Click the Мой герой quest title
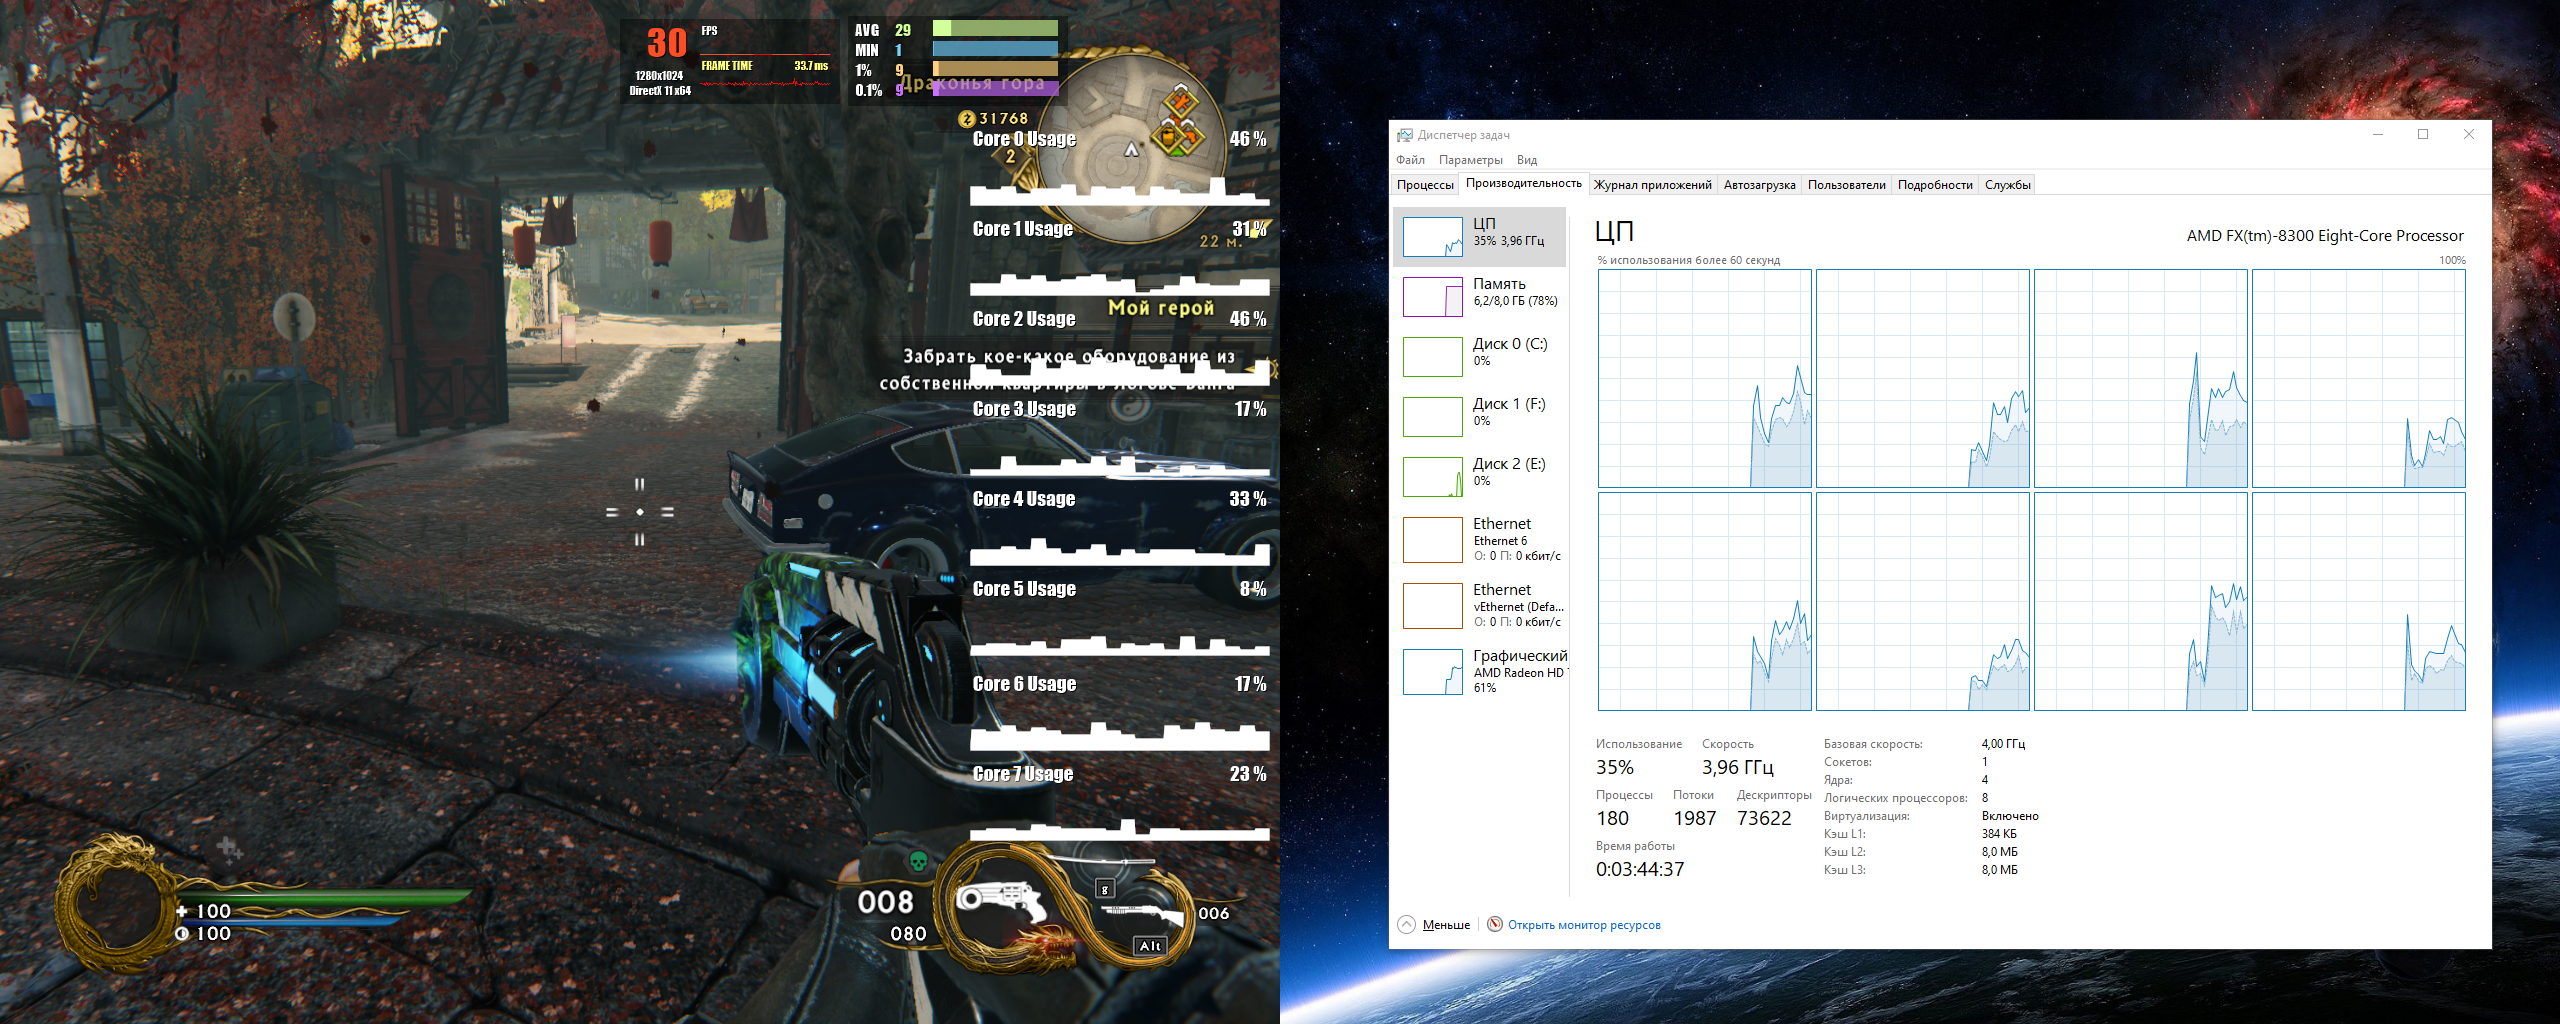This screenshot has width=2560, height=1024. point(1161,308)
